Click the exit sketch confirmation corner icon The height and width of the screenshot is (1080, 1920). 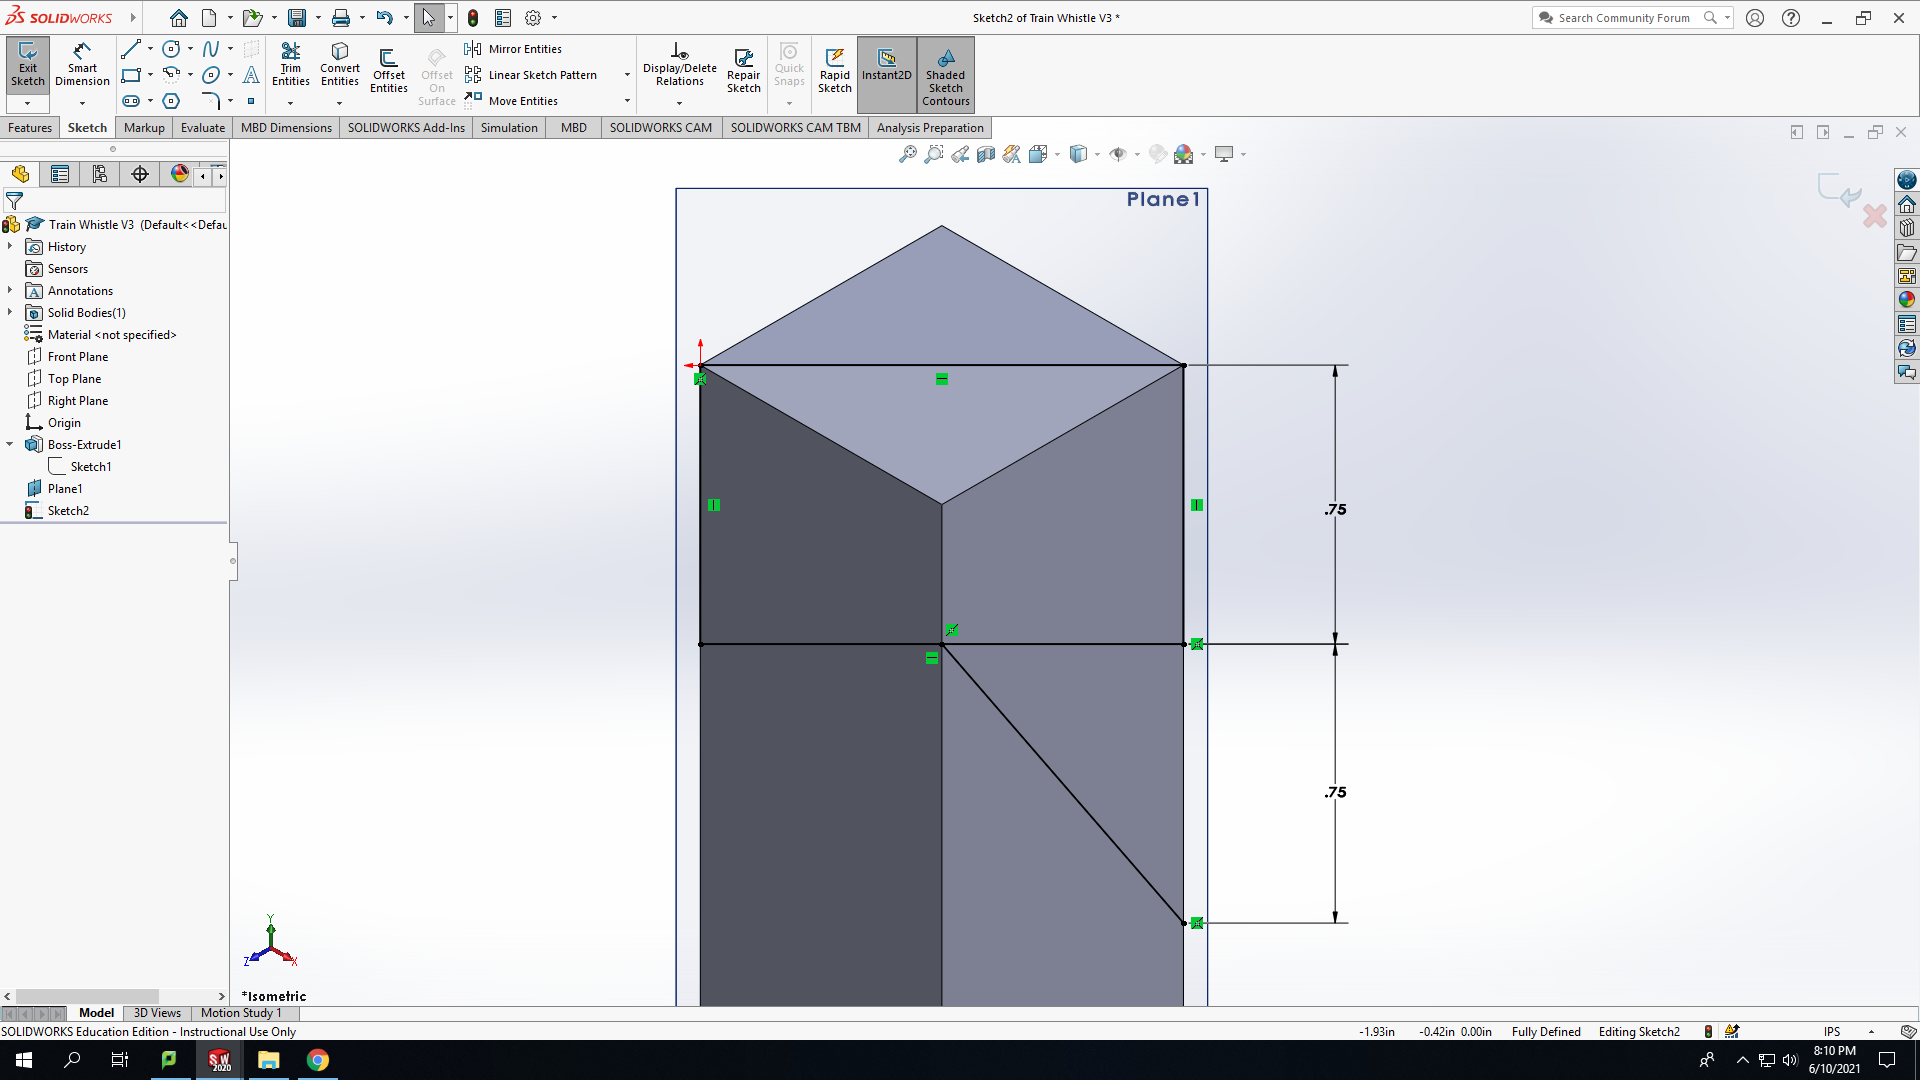point(1838,189)
